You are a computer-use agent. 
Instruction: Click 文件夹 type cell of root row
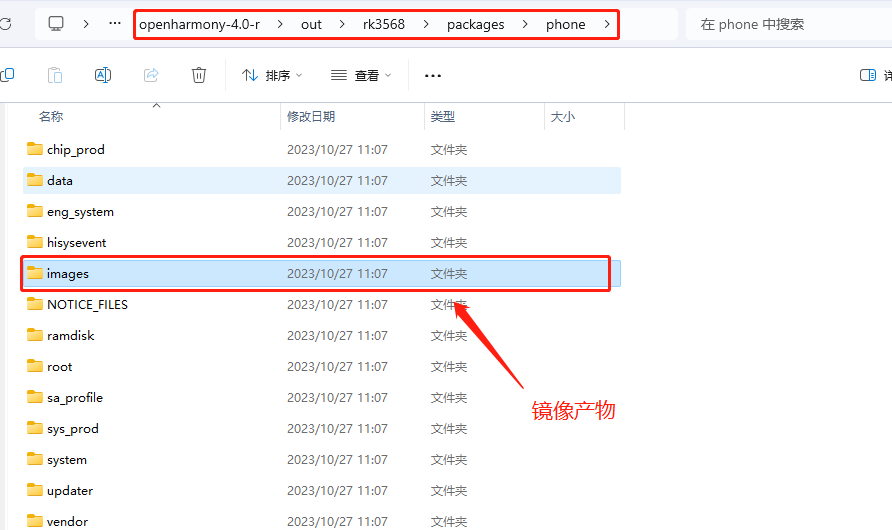449,367
